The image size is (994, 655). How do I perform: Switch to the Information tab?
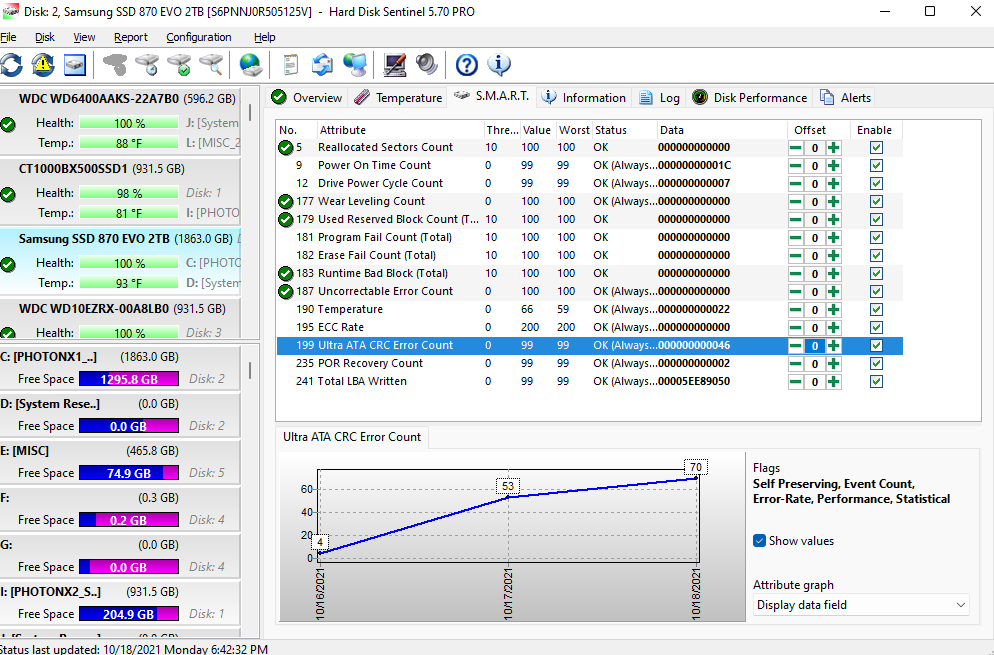584,98
